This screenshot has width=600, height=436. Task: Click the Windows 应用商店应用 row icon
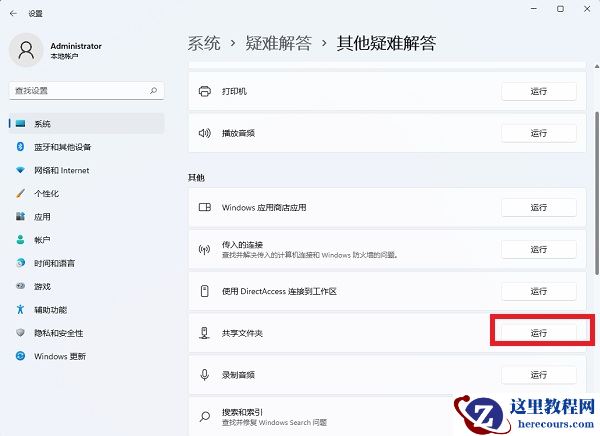coord(205,207)
